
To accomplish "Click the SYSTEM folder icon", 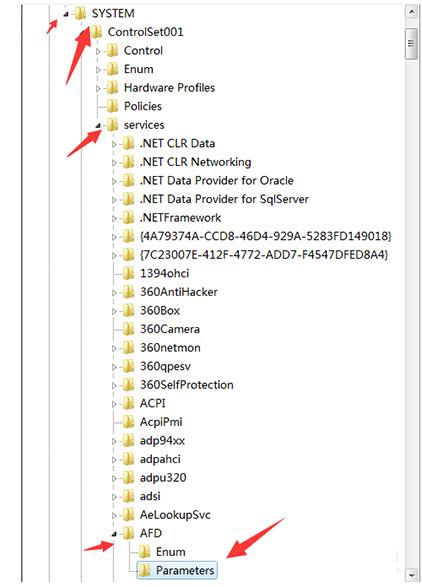I will [x=80, y=14].
